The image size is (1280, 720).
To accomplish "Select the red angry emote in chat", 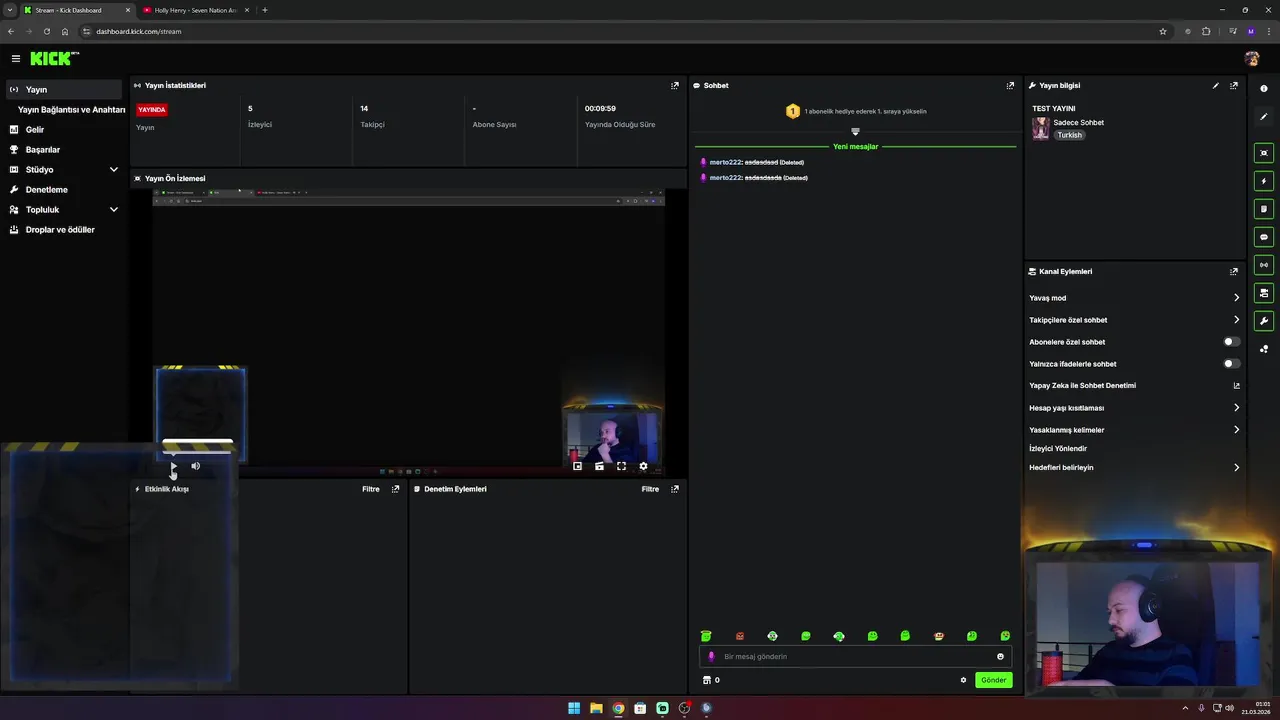I will pyautogui.click(x=740, y=636).
